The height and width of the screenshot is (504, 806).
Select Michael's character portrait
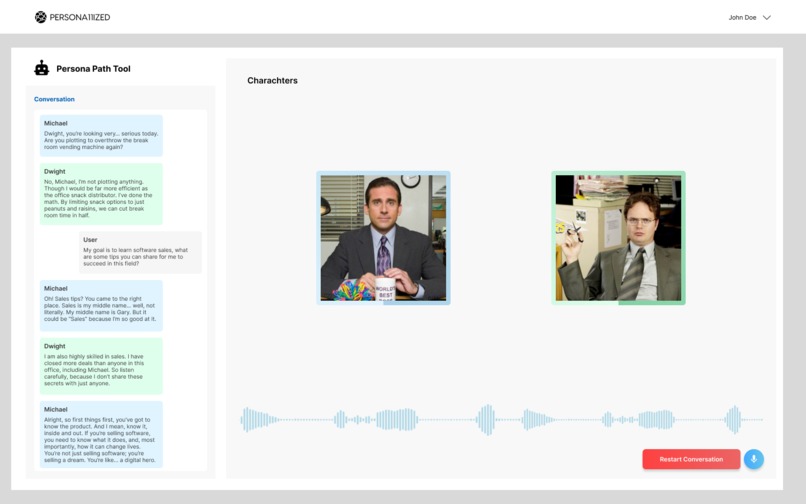click(x=383, y=238)
